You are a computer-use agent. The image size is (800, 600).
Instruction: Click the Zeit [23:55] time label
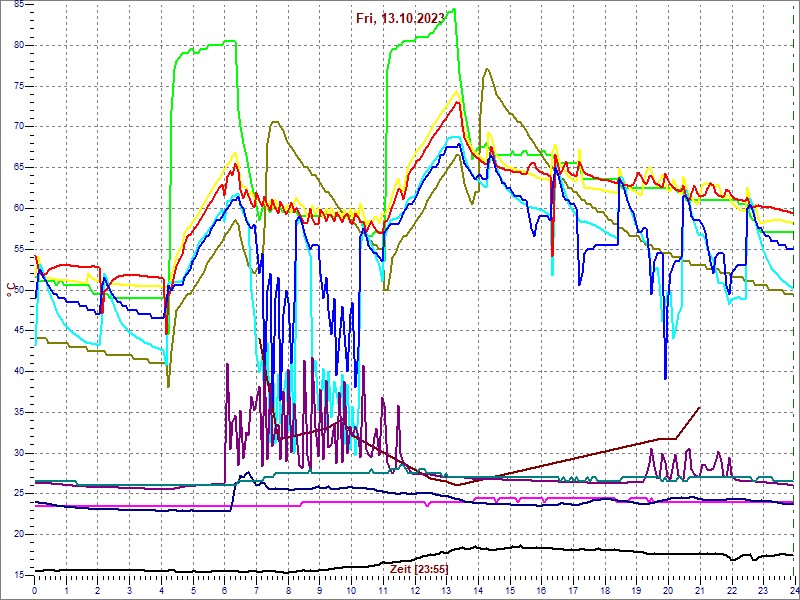tap(419, 568)
